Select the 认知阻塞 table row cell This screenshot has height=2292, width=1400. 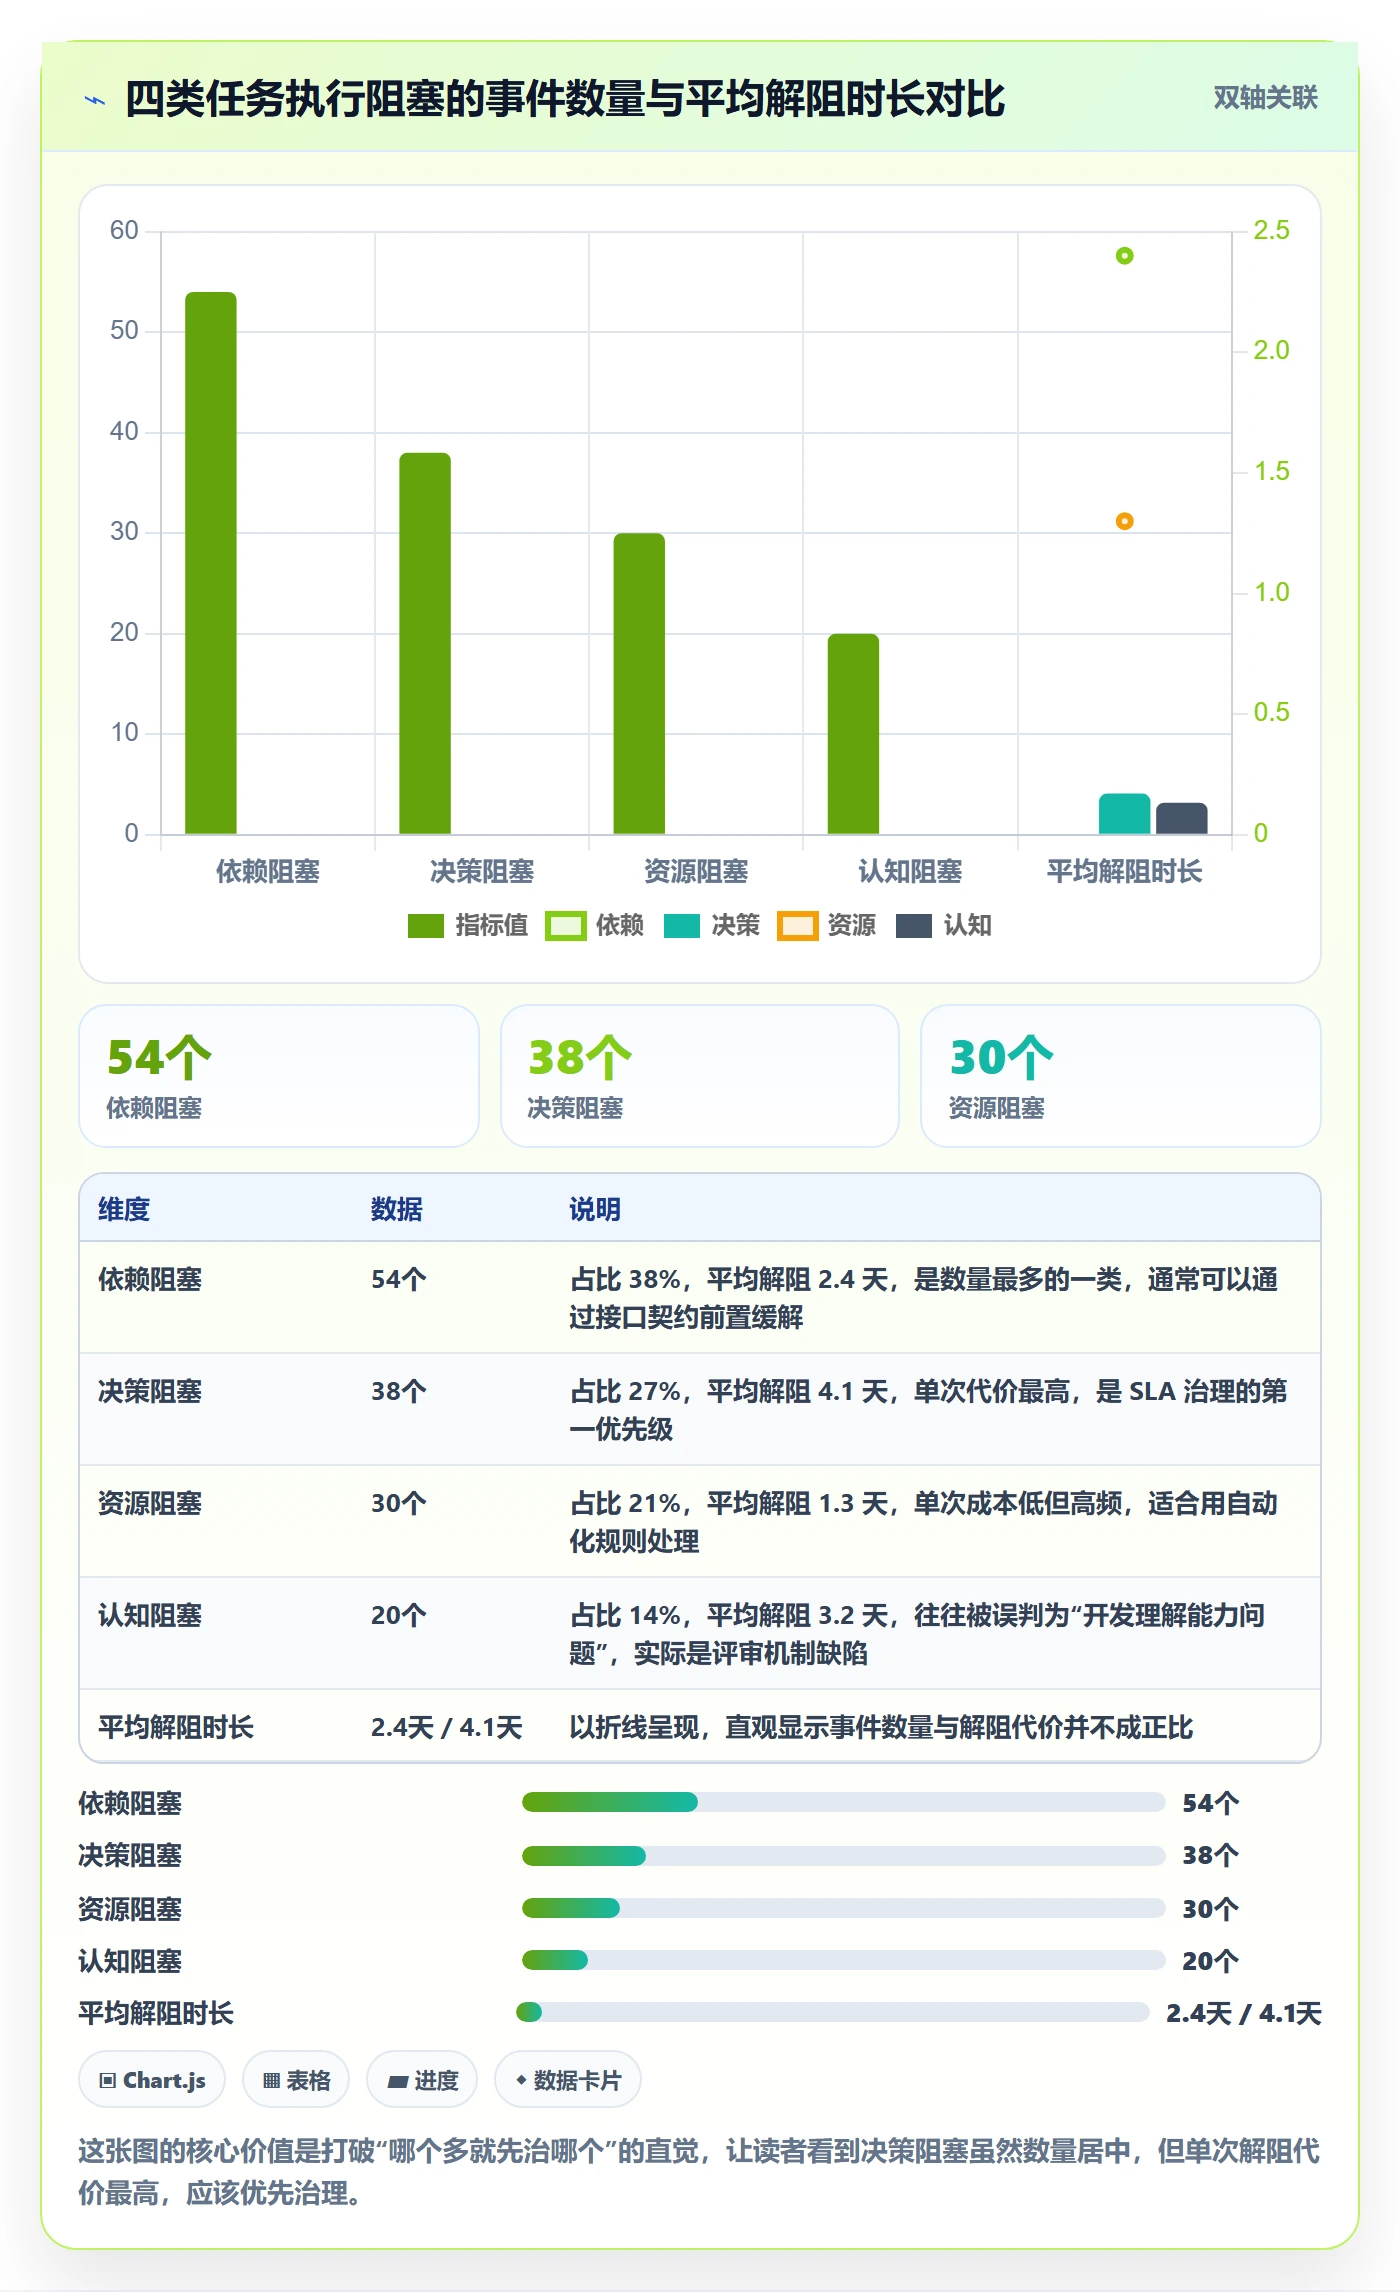pyautogui.click(x=150, y=1616)
